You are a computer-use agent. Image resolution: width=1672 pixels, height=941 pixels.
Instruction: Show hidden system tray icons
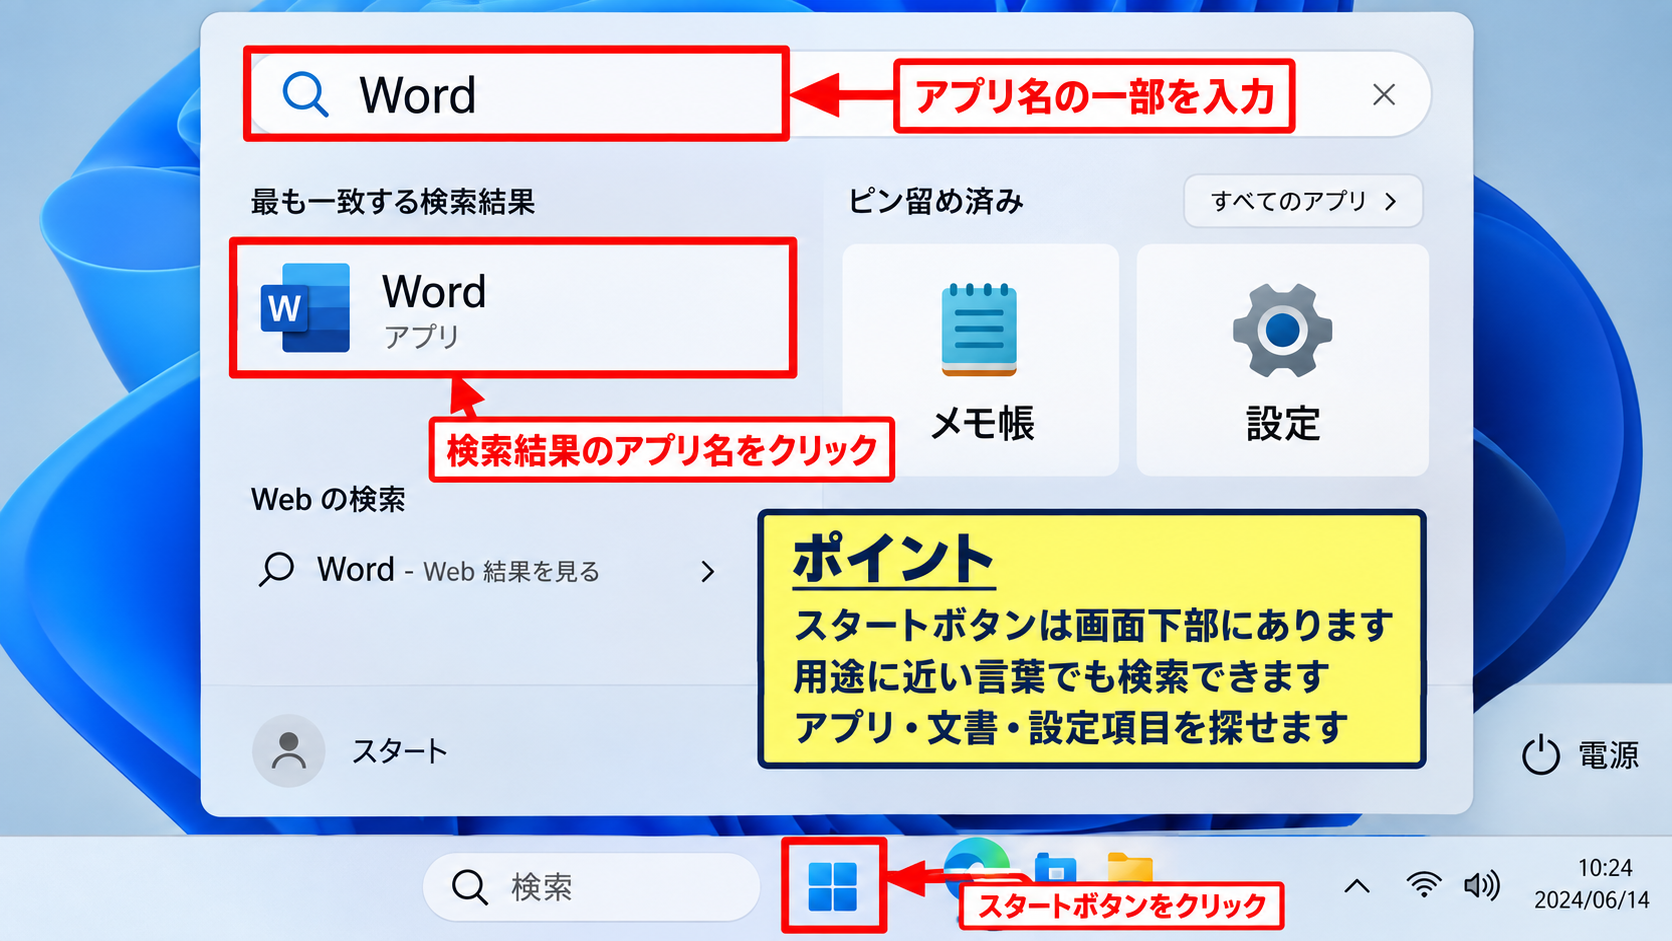pyautogui.click(x=1357, y=886)
